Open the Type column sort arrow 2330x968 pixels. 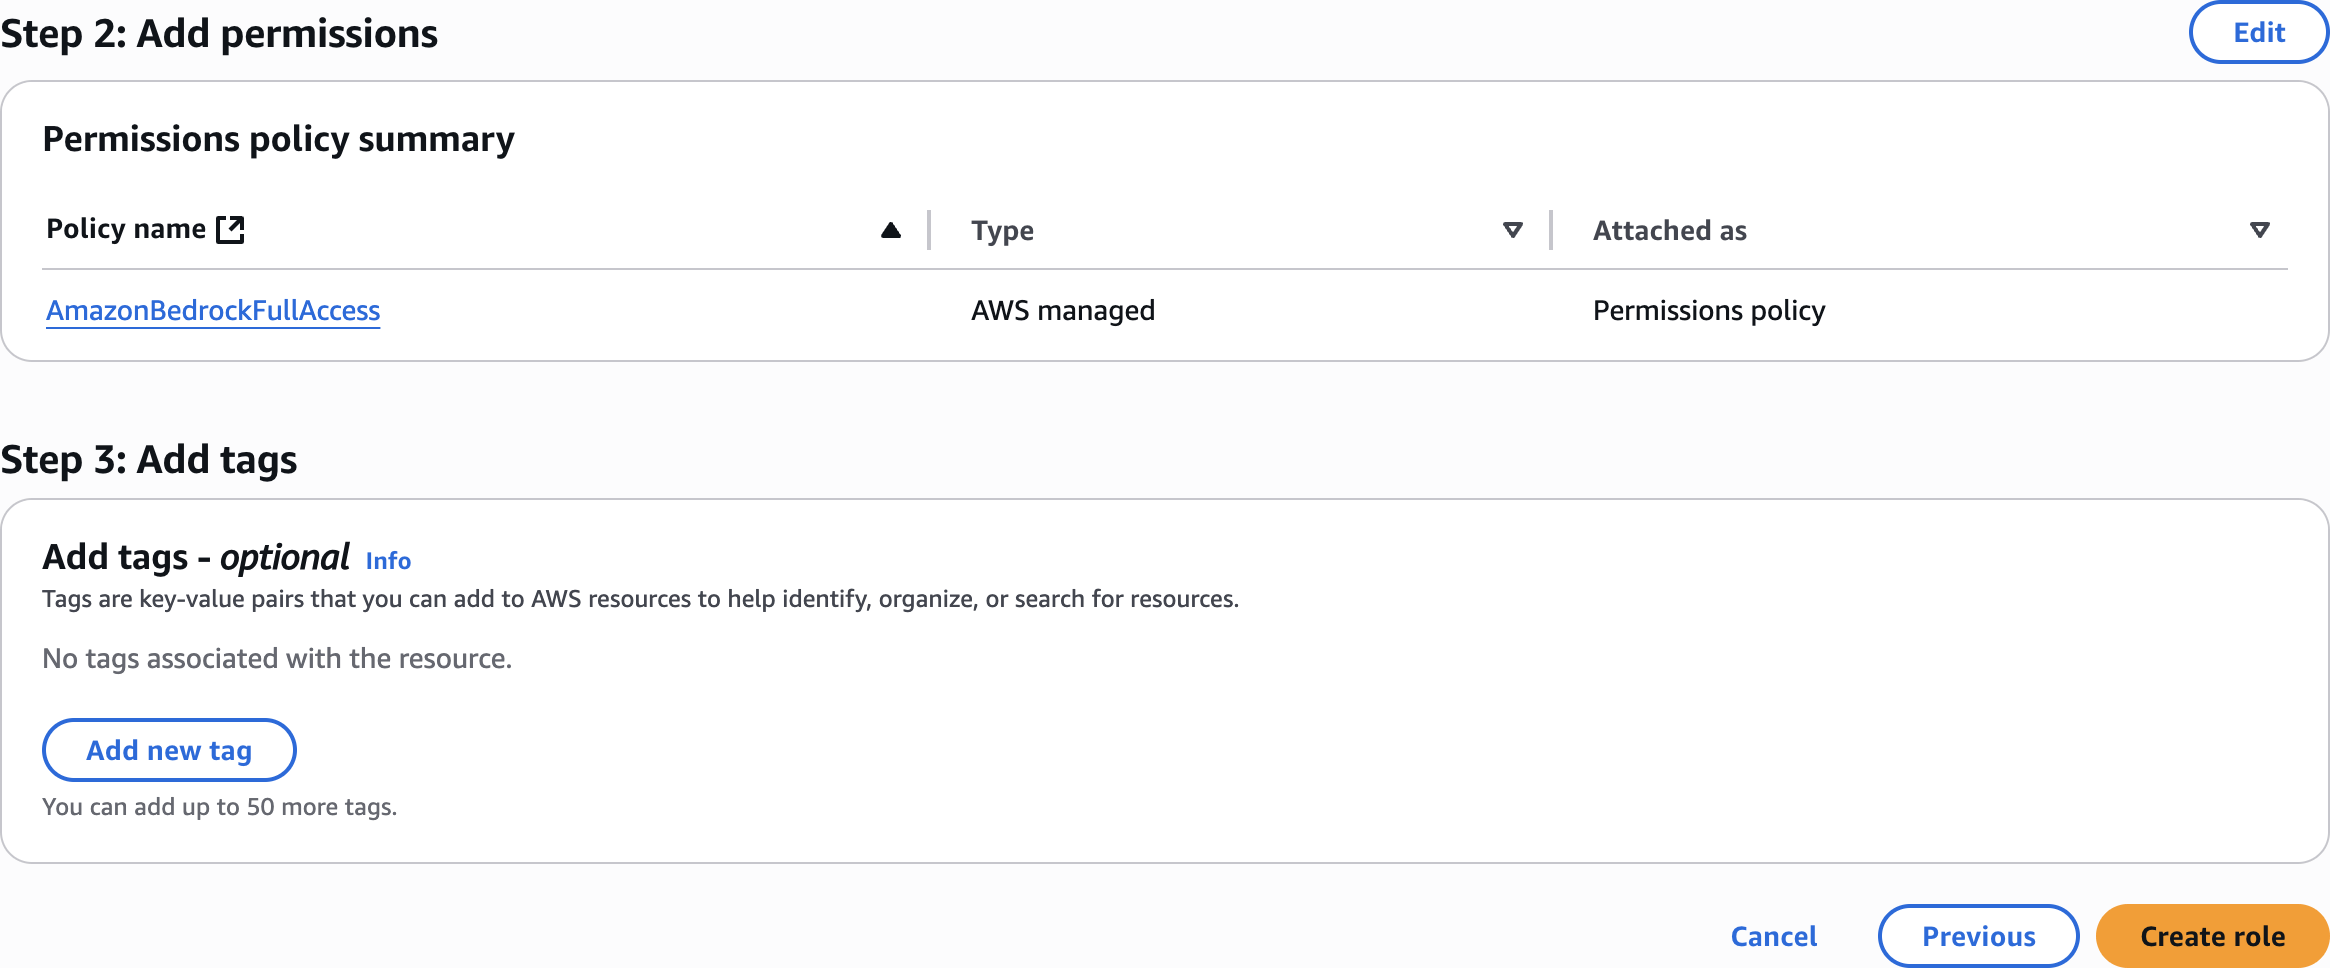pos(1513,231)
